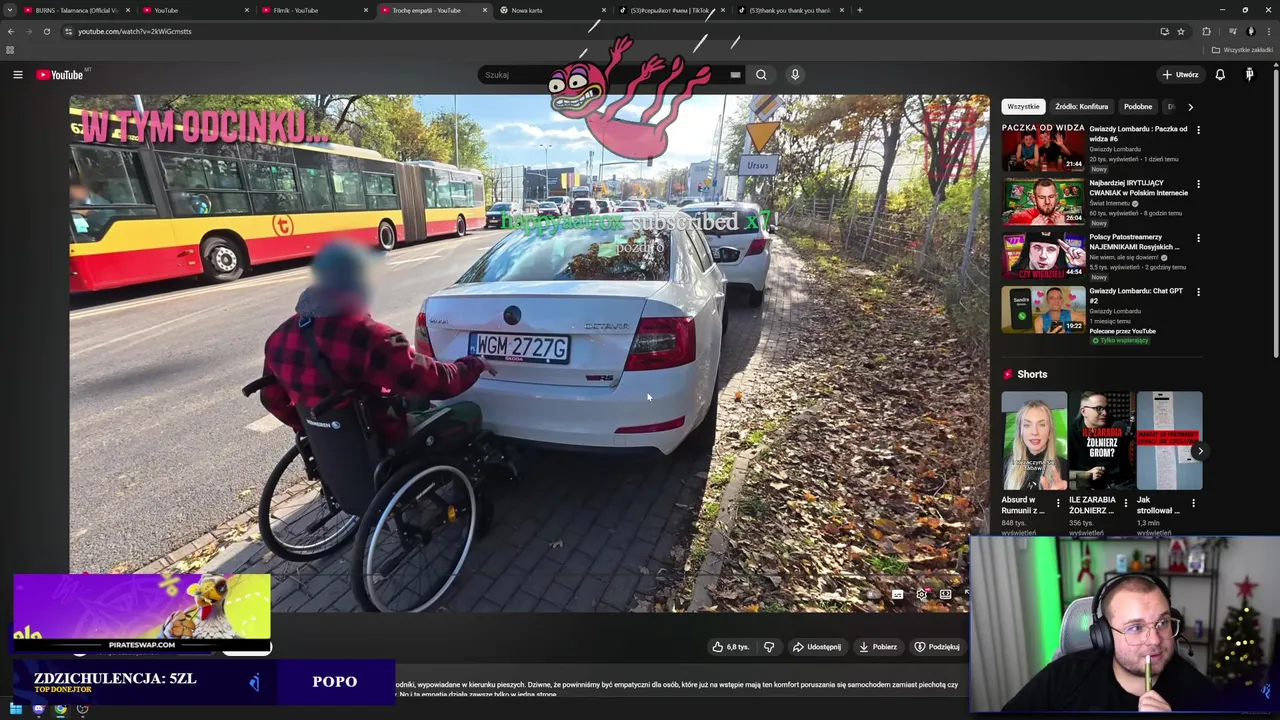Open YouTube notifications bell
Image resolution: width=1280 pixels, height=720 pixels.
[1220, 75]
